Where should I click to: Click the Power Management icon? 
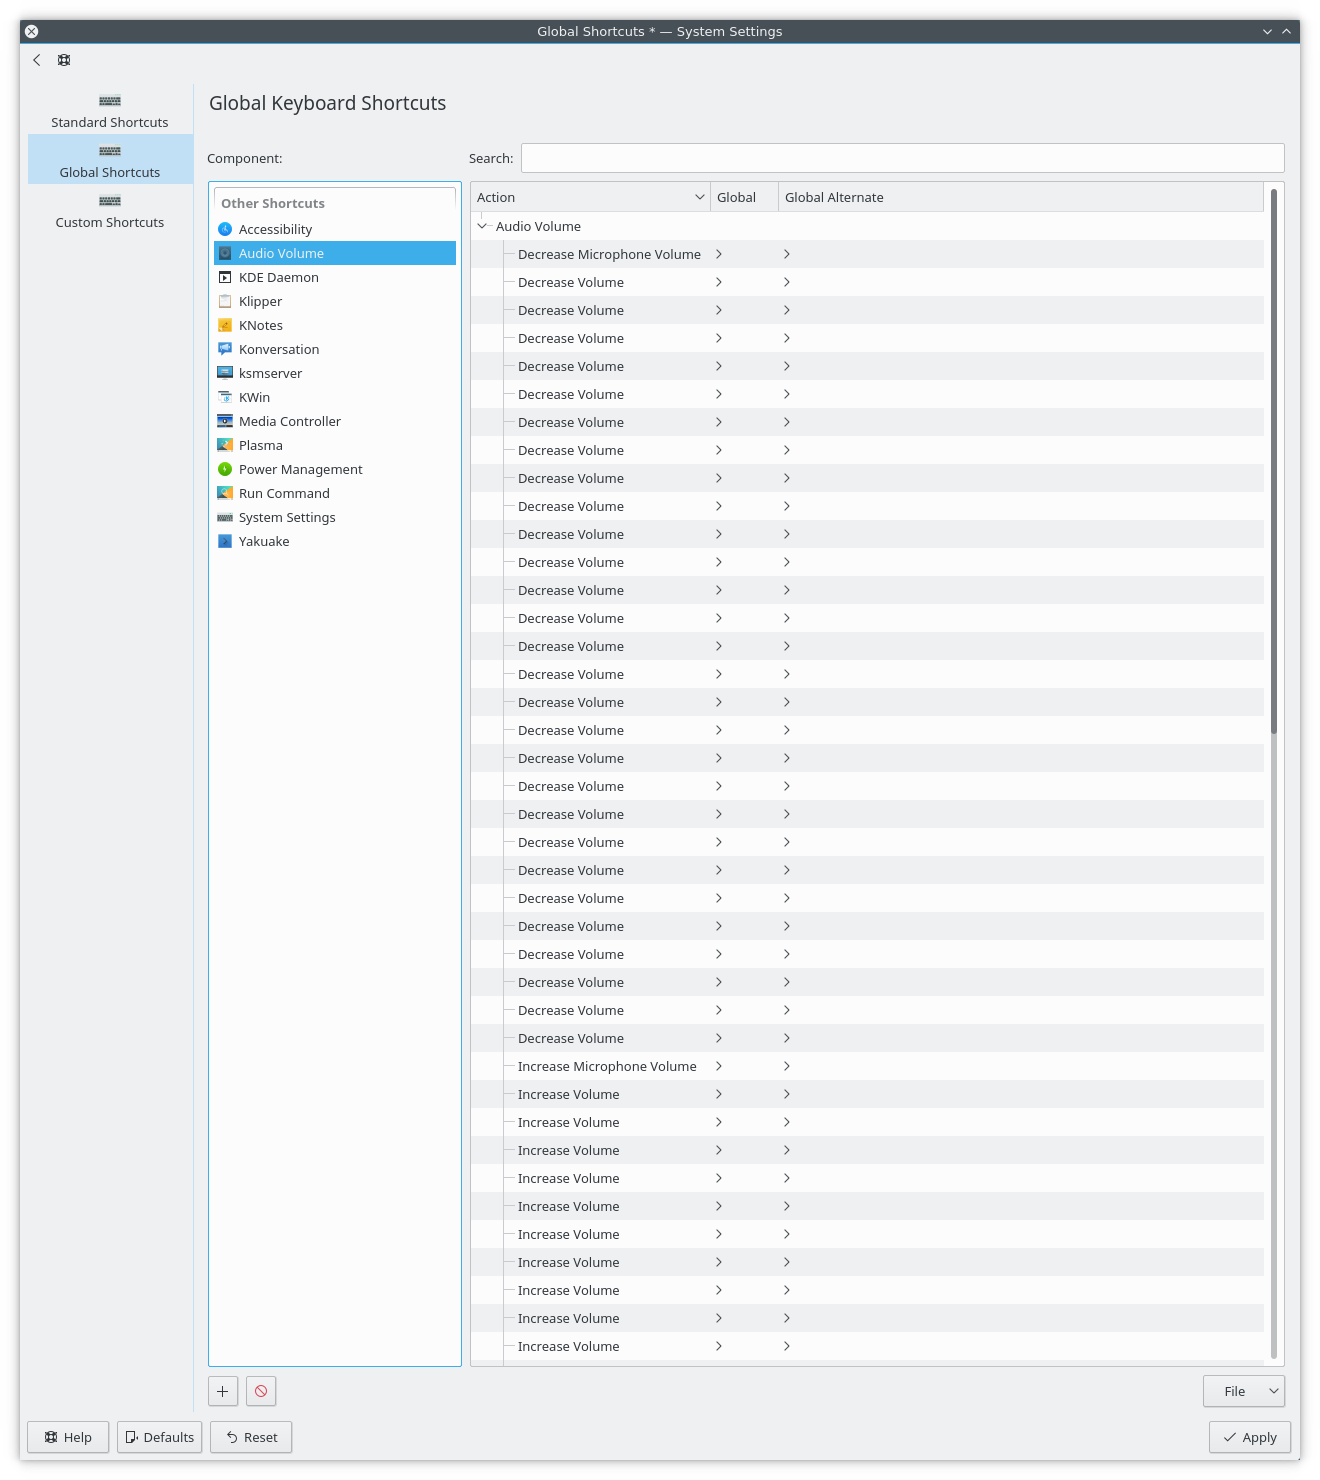click(225, 469)
